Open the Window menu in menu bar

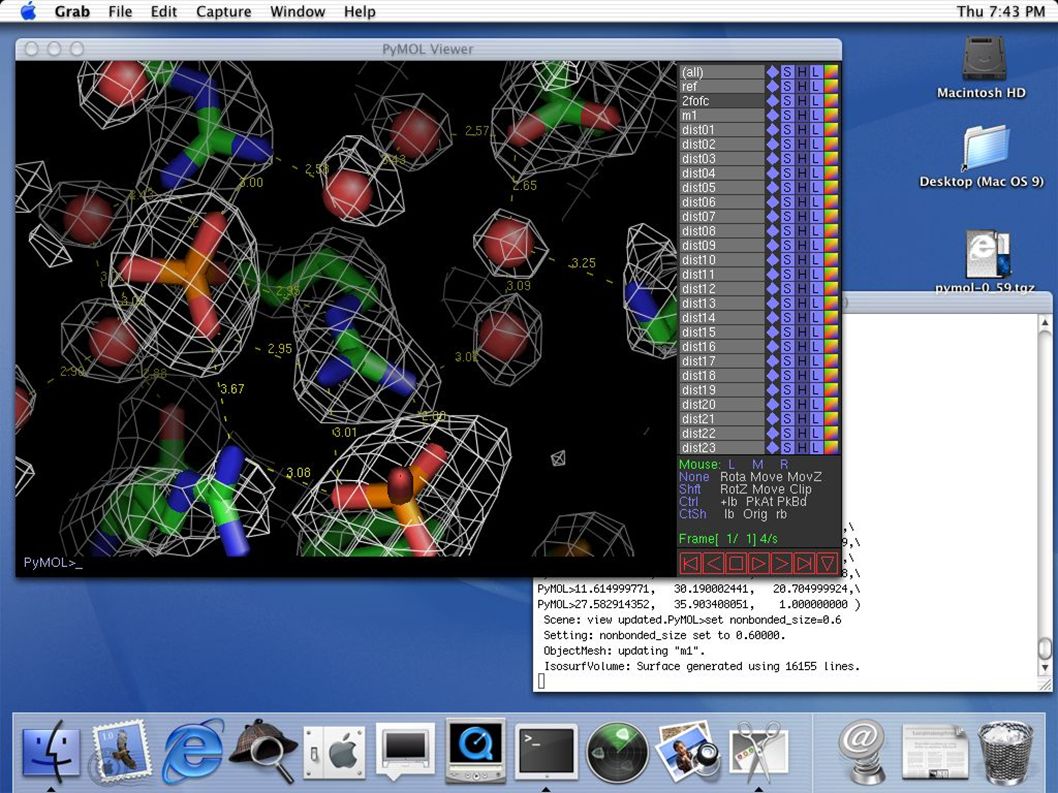[x=298, y=11]
